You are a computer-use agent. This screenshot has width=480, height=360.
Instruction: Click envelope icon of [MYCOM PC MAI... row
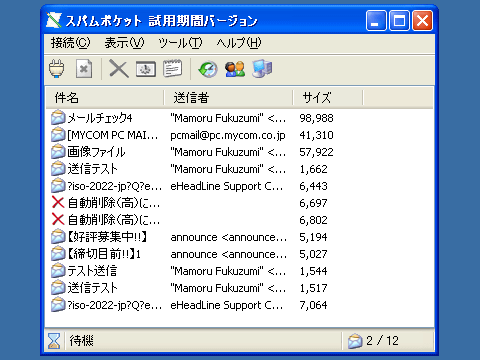58,135
